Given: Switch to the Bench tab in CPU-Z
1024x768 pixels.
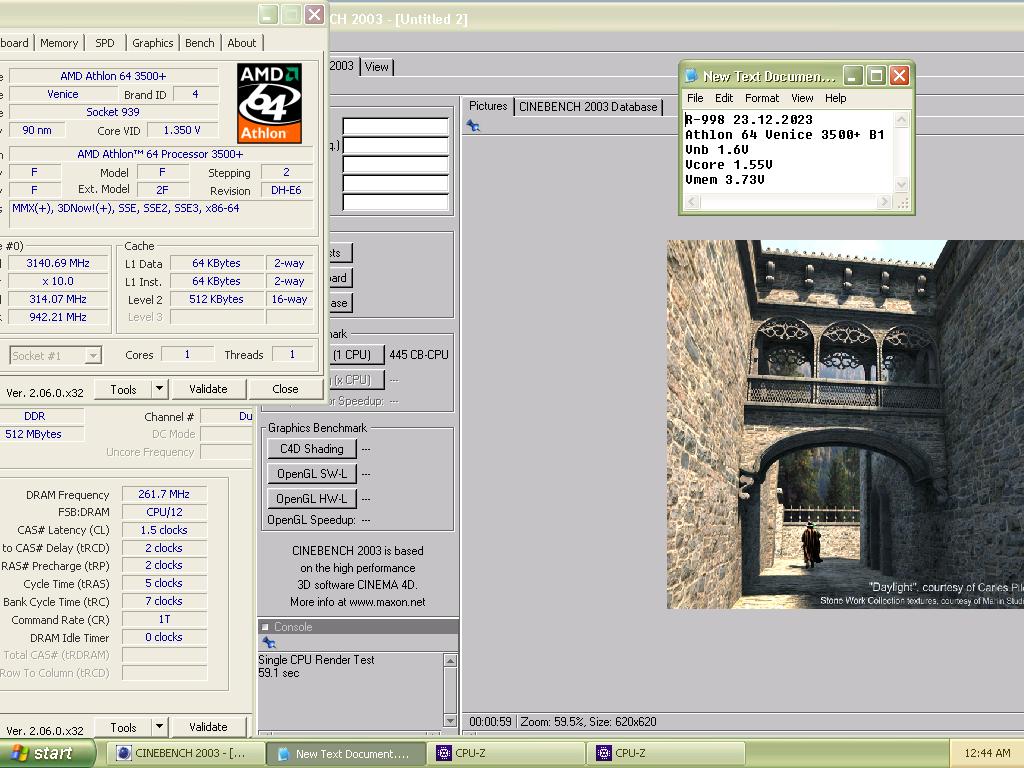Looking at the screenshot, I should pyautogui.click(x=199, y=43).
